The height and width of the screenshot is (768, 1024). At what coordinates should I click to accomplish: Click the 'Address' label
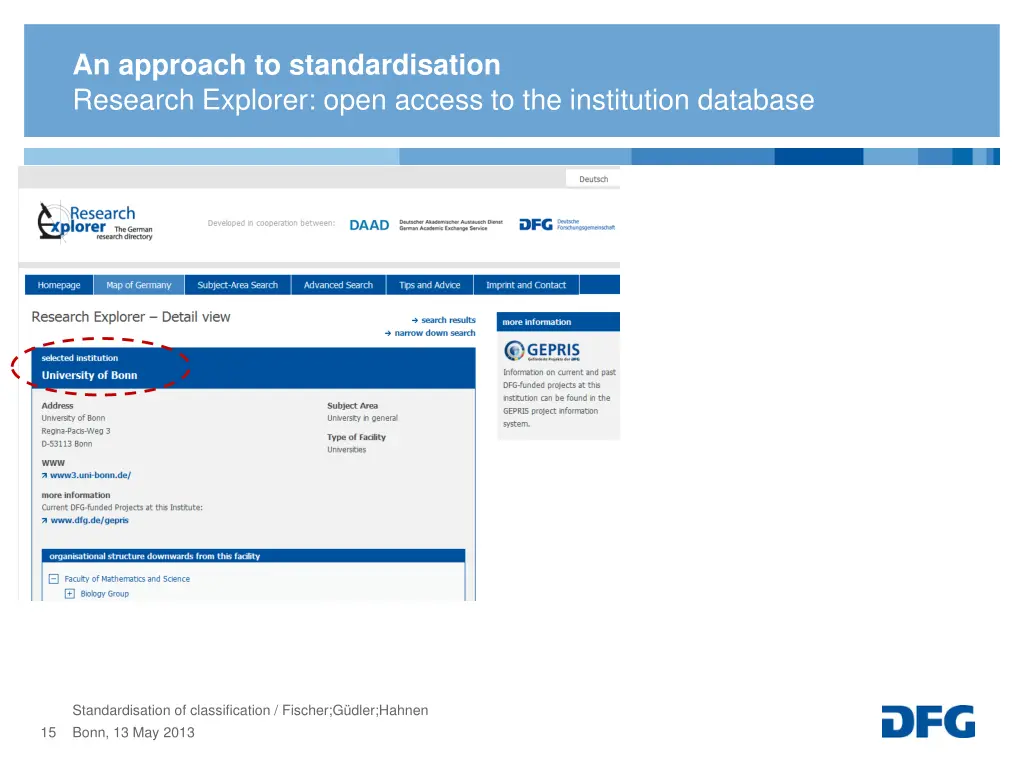coord(57,406)
